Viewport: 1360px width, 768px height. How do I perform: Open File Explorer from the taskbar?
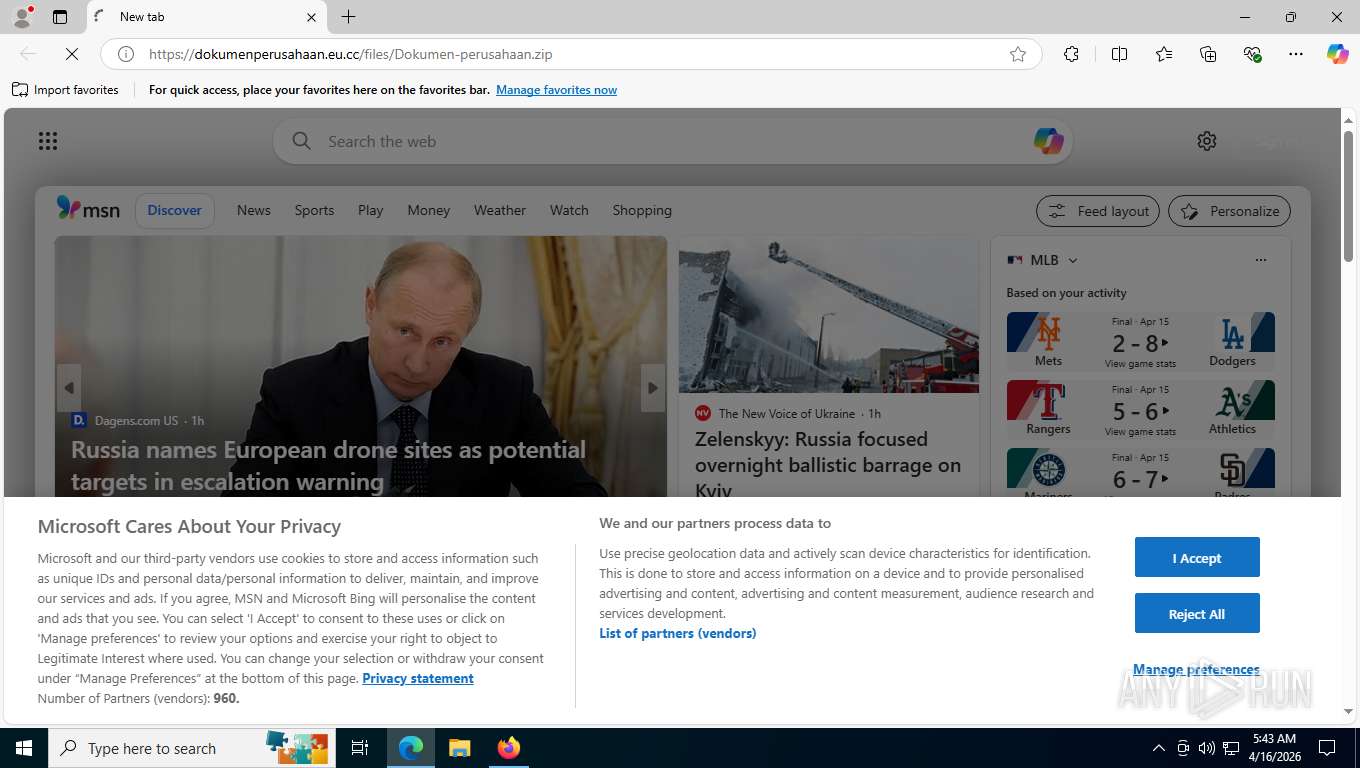(459, 748)
